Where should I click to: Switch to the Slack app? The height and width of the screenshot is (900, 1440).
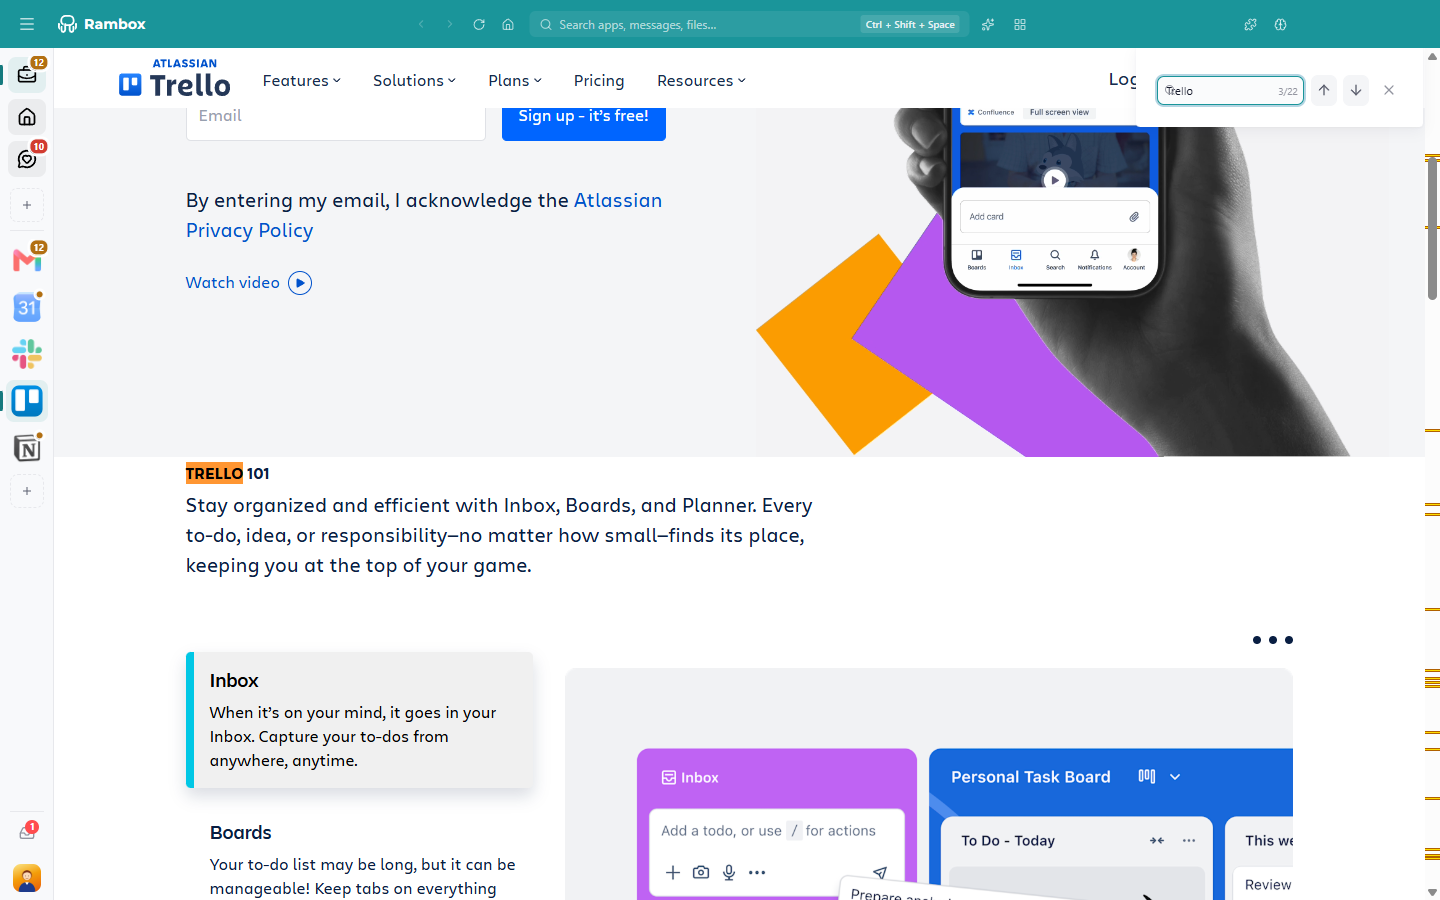(27, 354)
